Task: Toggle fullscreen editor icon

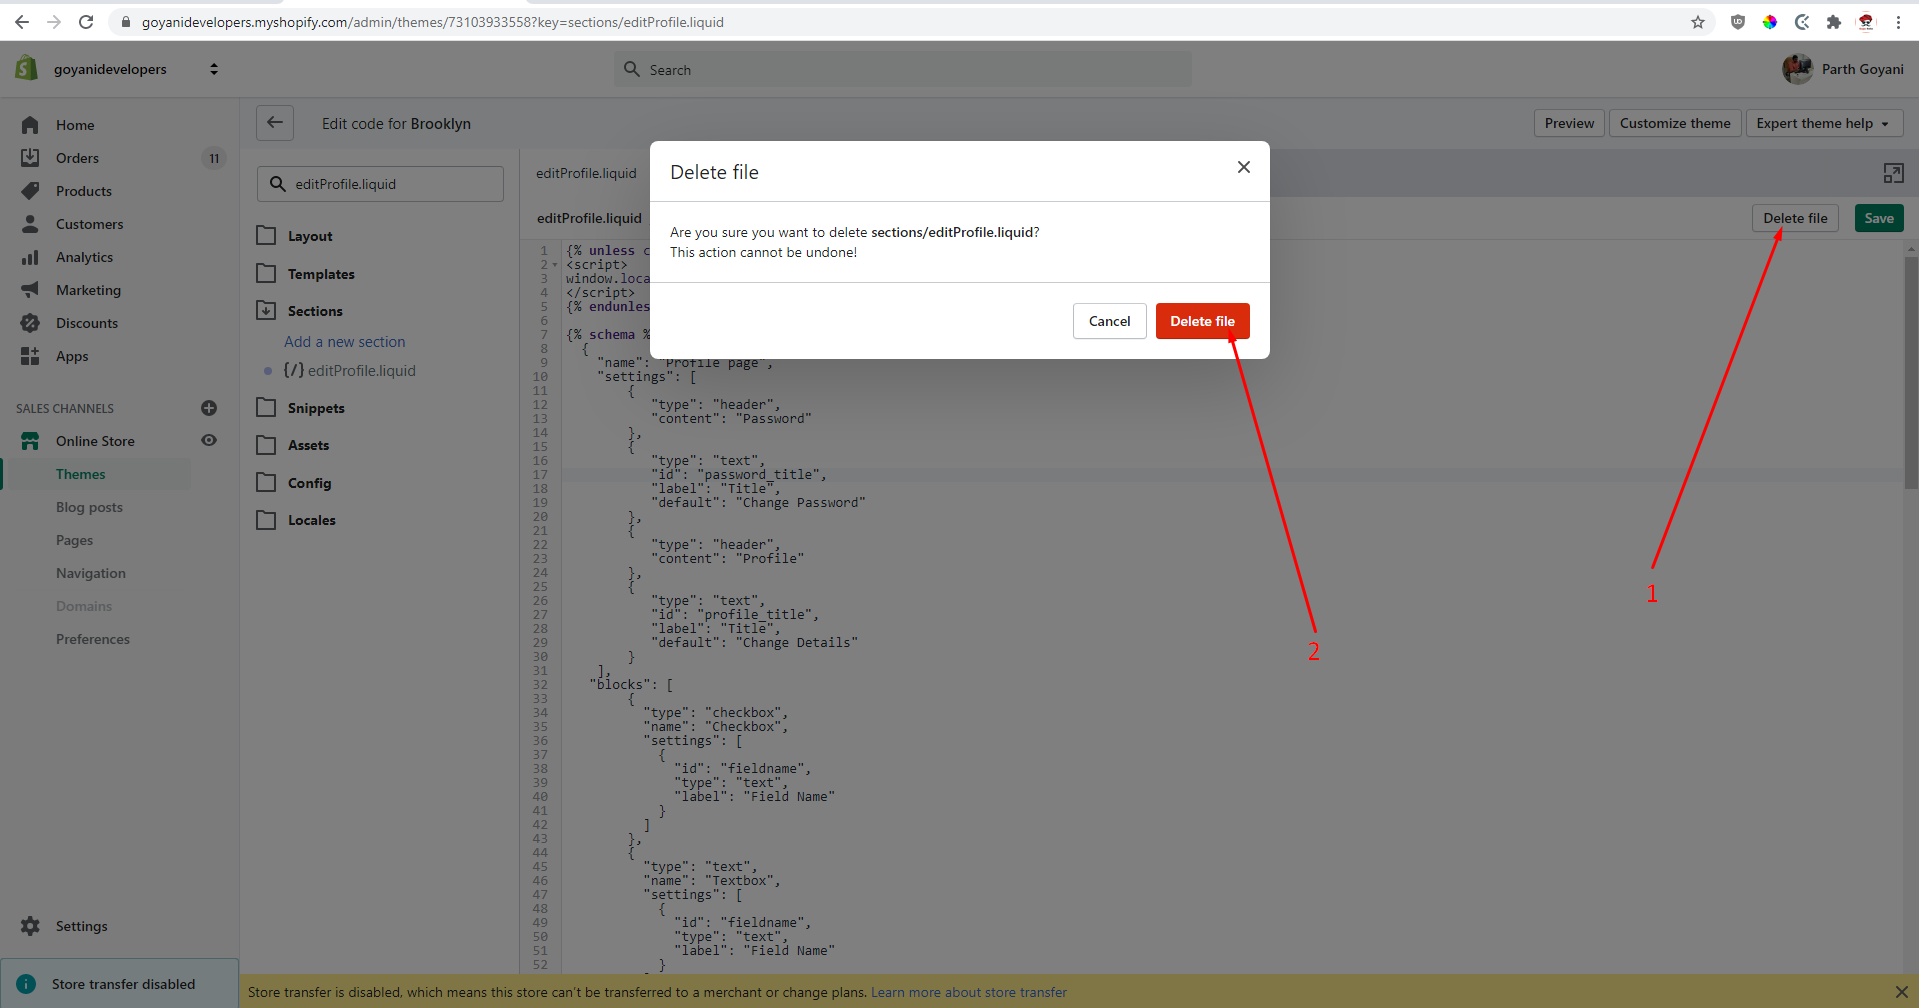Action: [1893, 173]
